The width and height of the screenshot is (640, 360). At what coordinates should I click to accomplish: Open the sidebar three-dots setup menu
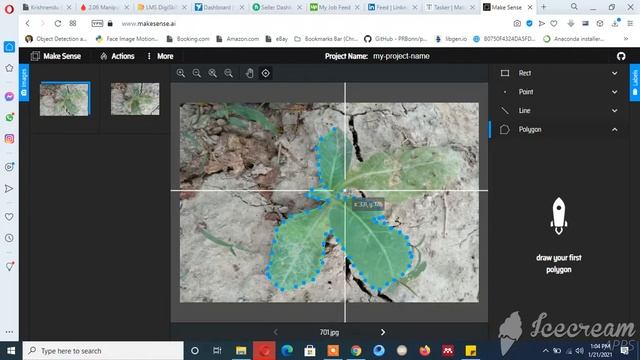coord(9,332)
